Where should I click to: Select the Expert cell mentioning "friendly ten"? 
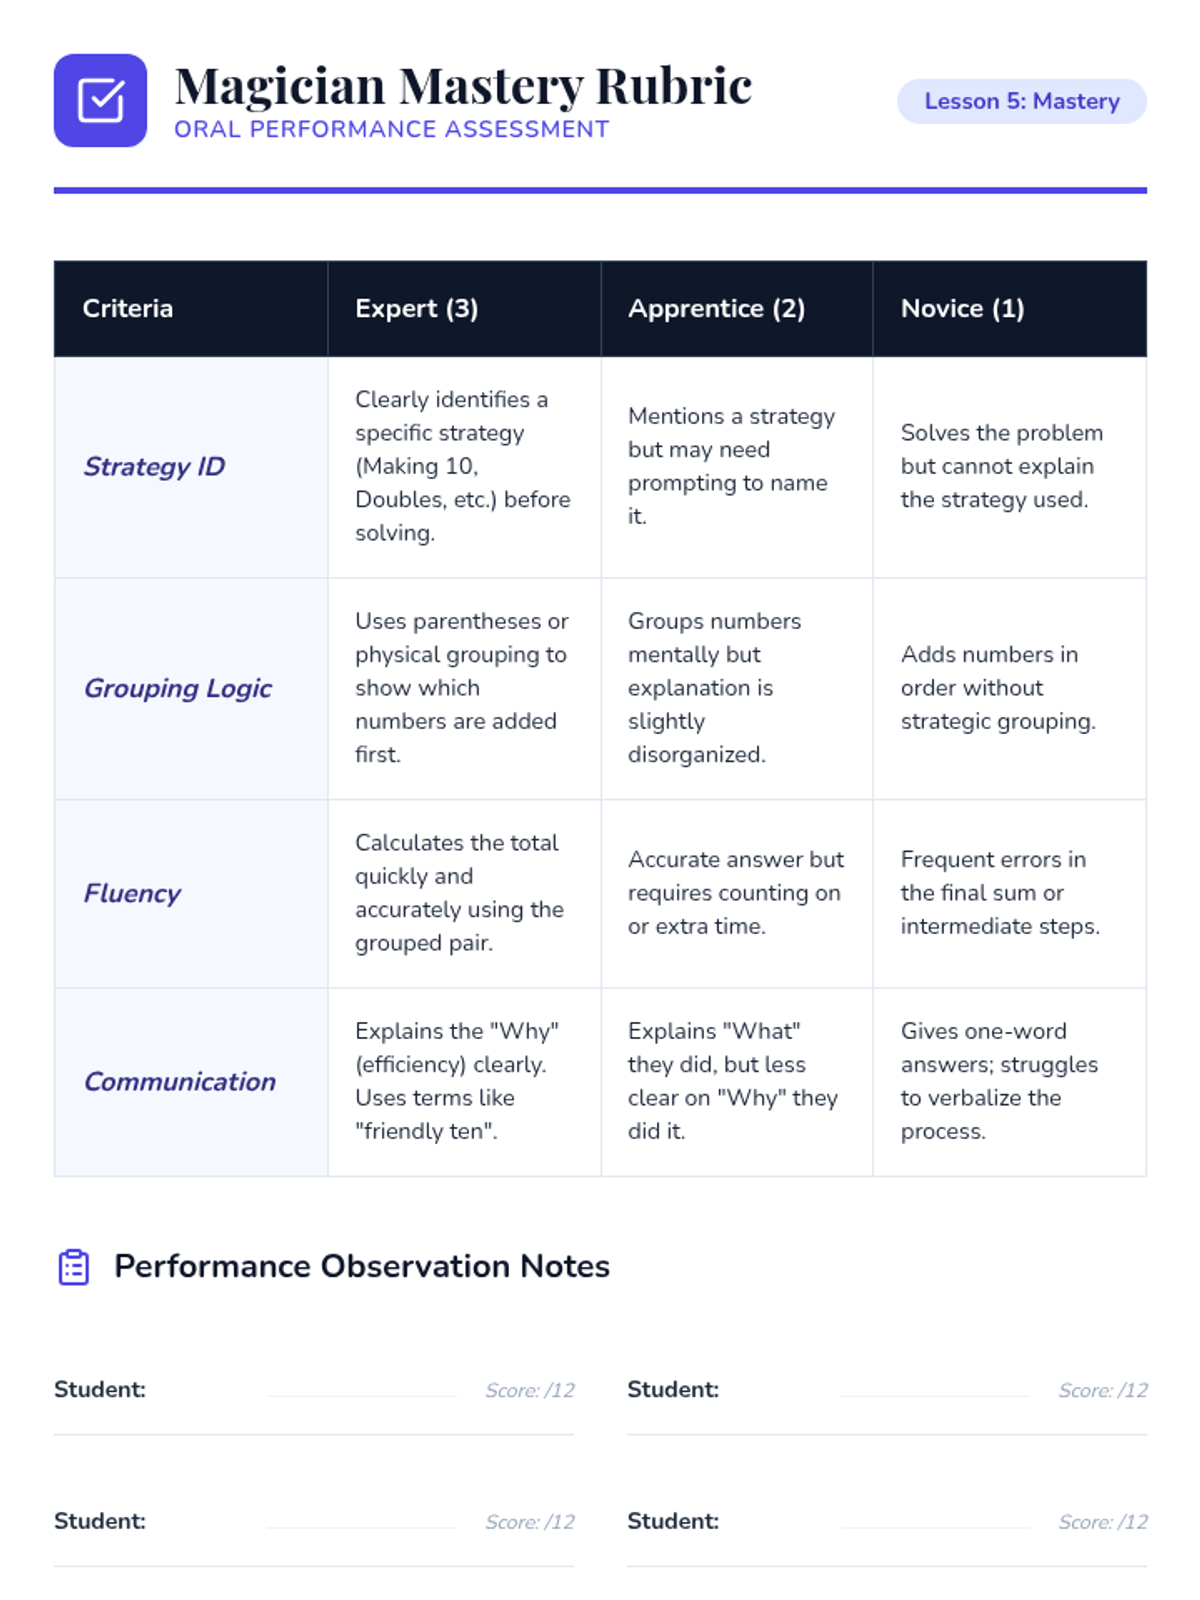tap(464, 1082)
